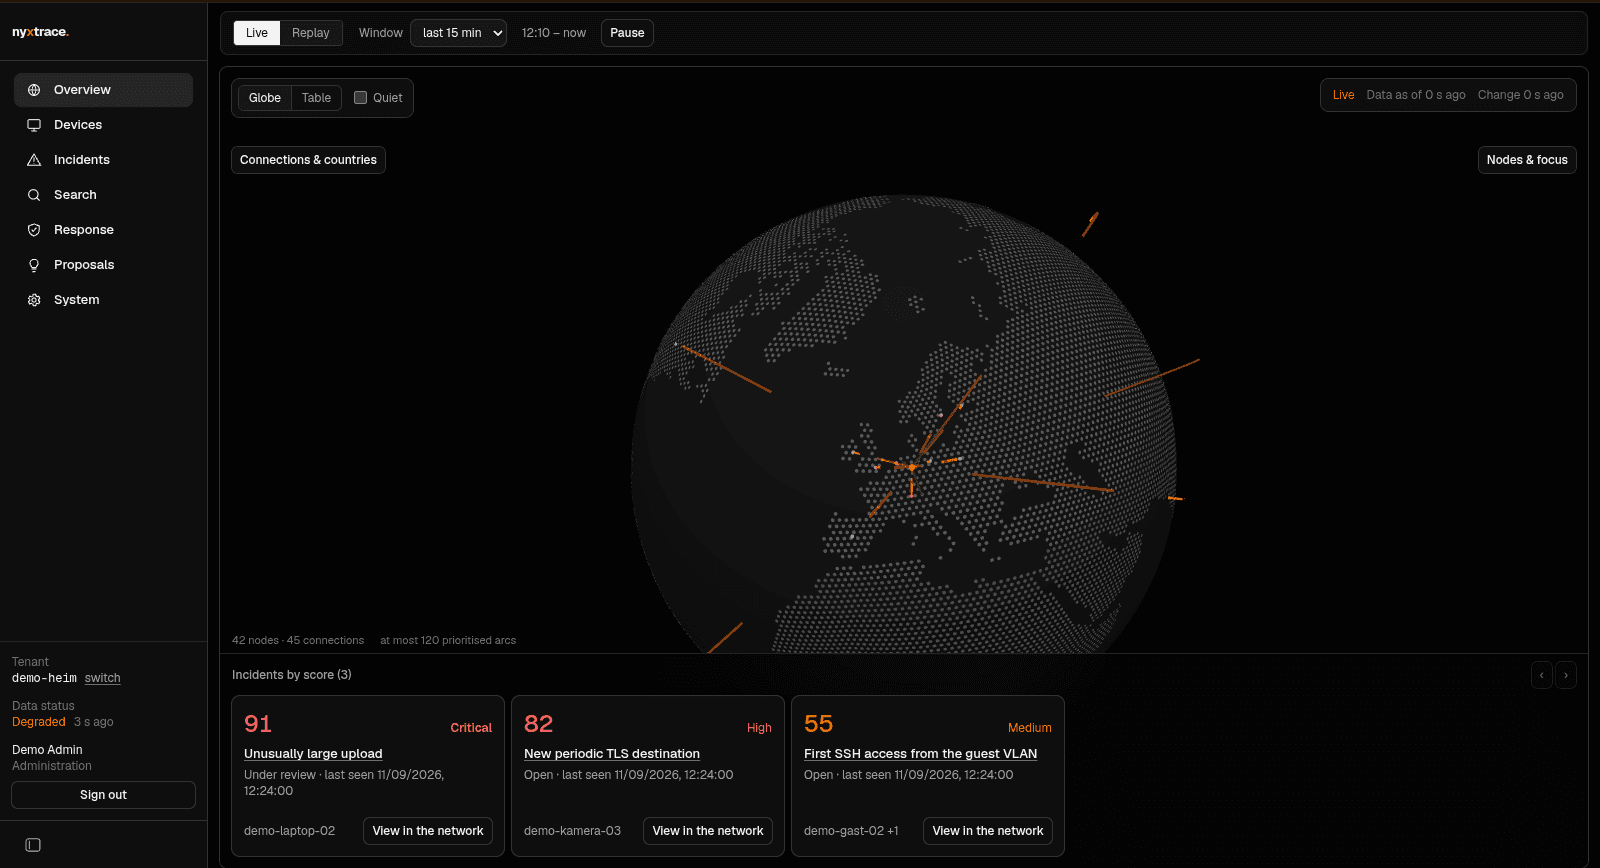Collapse sidebar using the panel icon
This screenshot has width=1600, height=868.
click(33, 845)
